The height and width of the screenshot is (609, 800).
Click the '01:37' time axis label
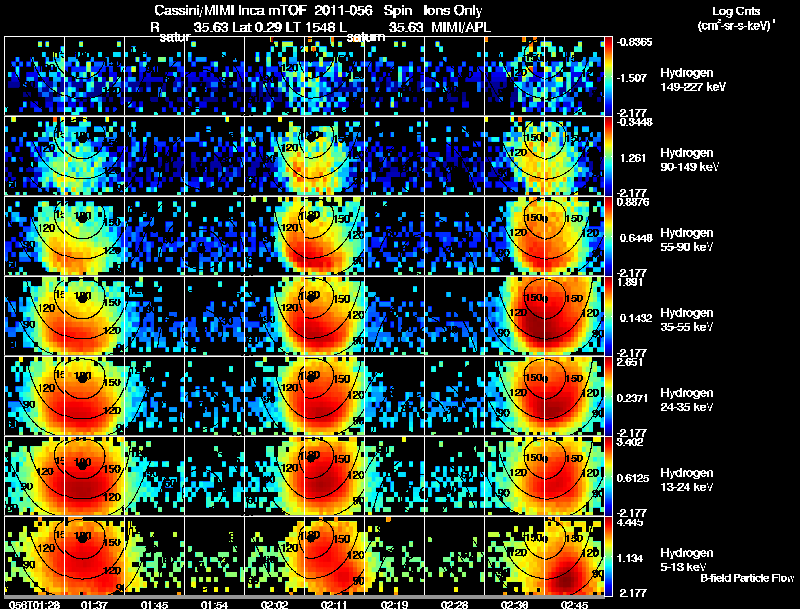pos(94,605)
